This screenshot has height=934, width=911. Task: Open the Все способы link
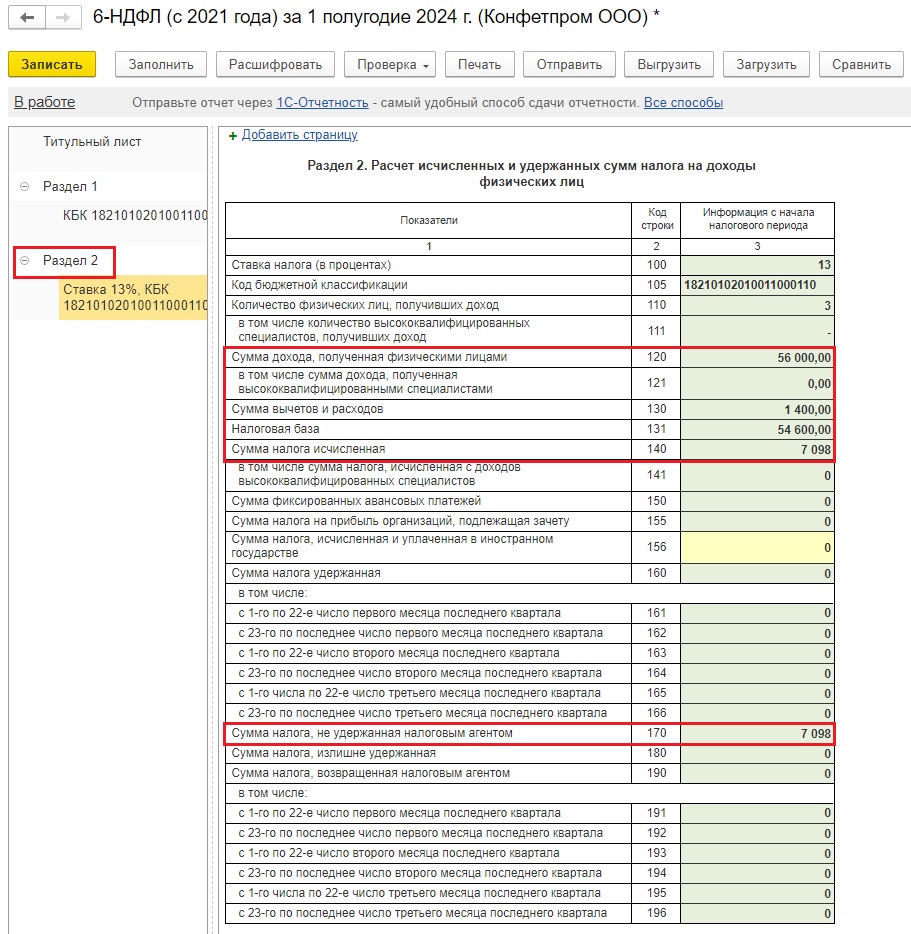[x=683, y=102]
